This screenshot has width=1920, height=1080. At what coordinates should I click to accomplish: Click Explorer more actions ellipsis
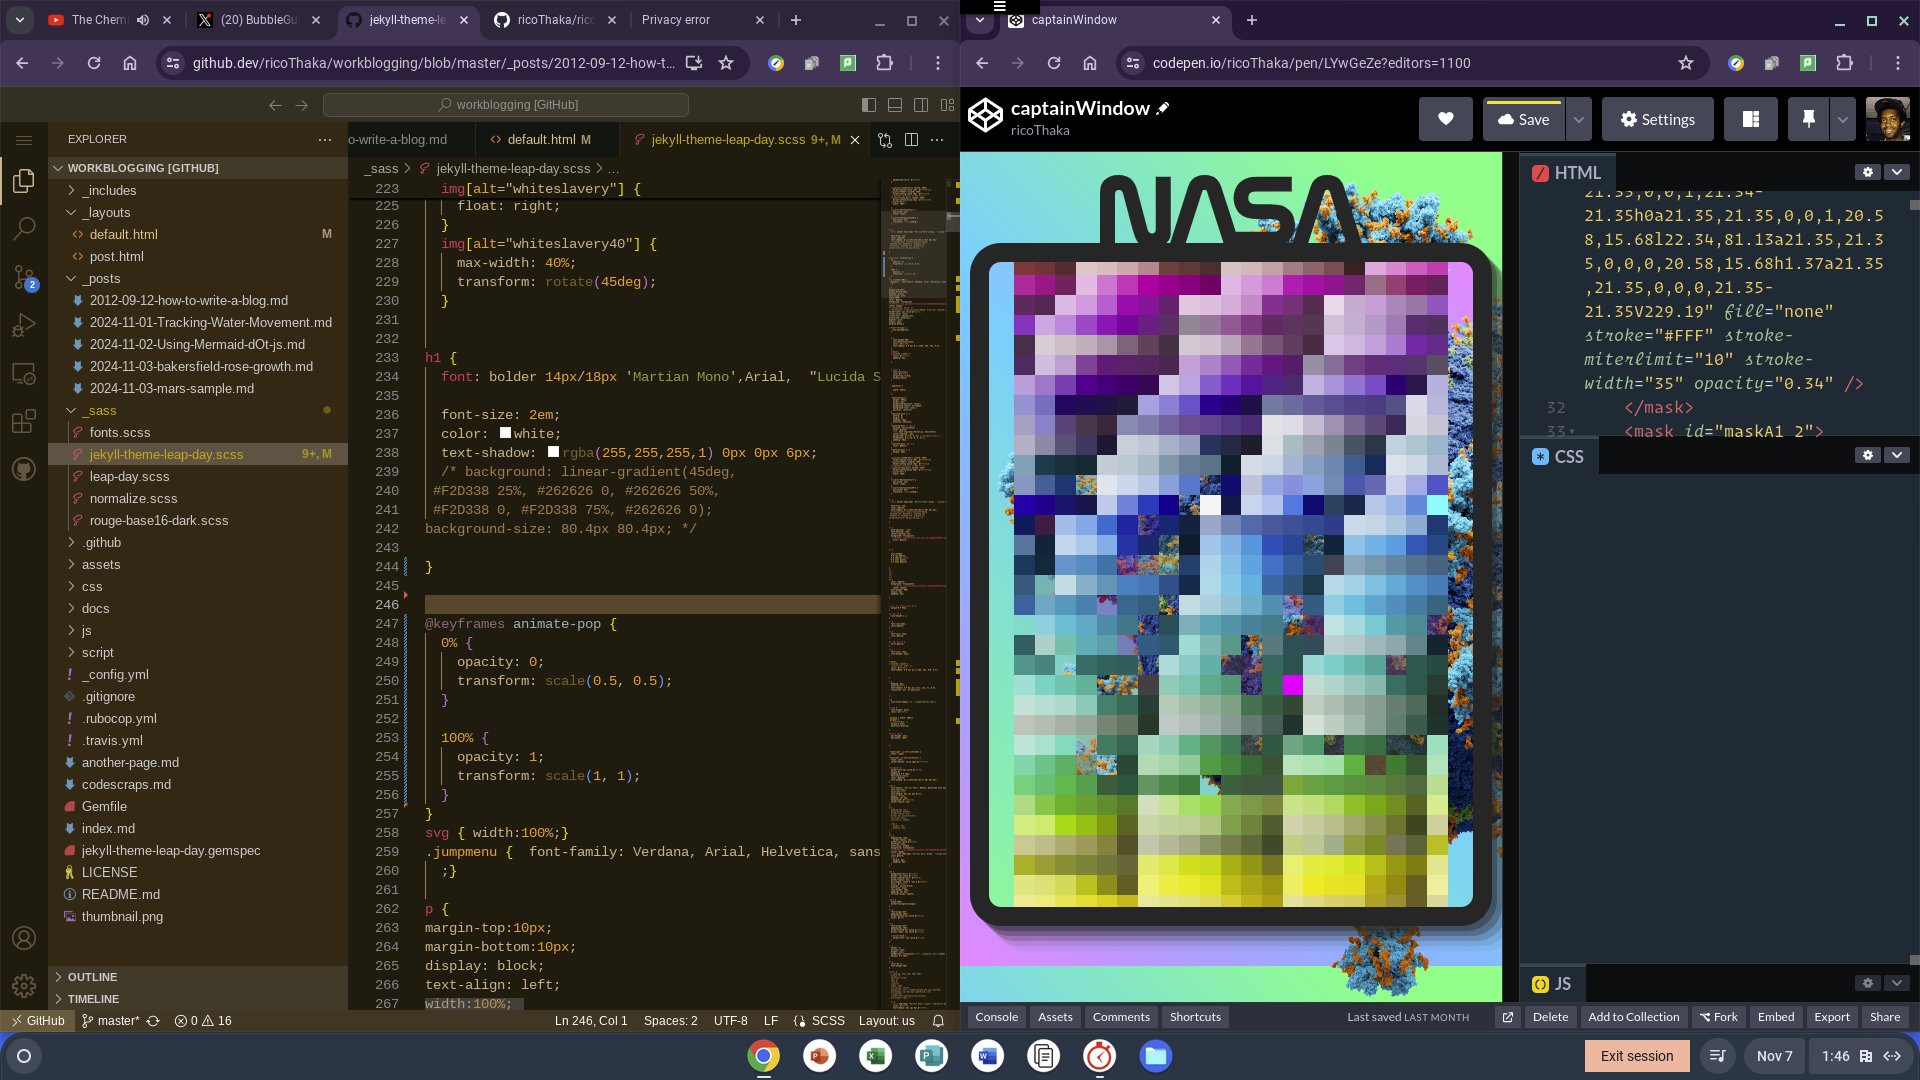(324, 139)
